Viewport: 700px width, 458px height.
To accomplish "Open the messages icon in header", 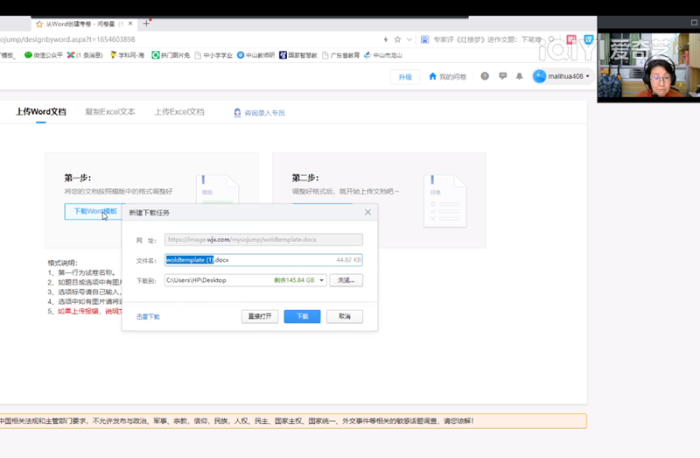I will coord(502,76).
